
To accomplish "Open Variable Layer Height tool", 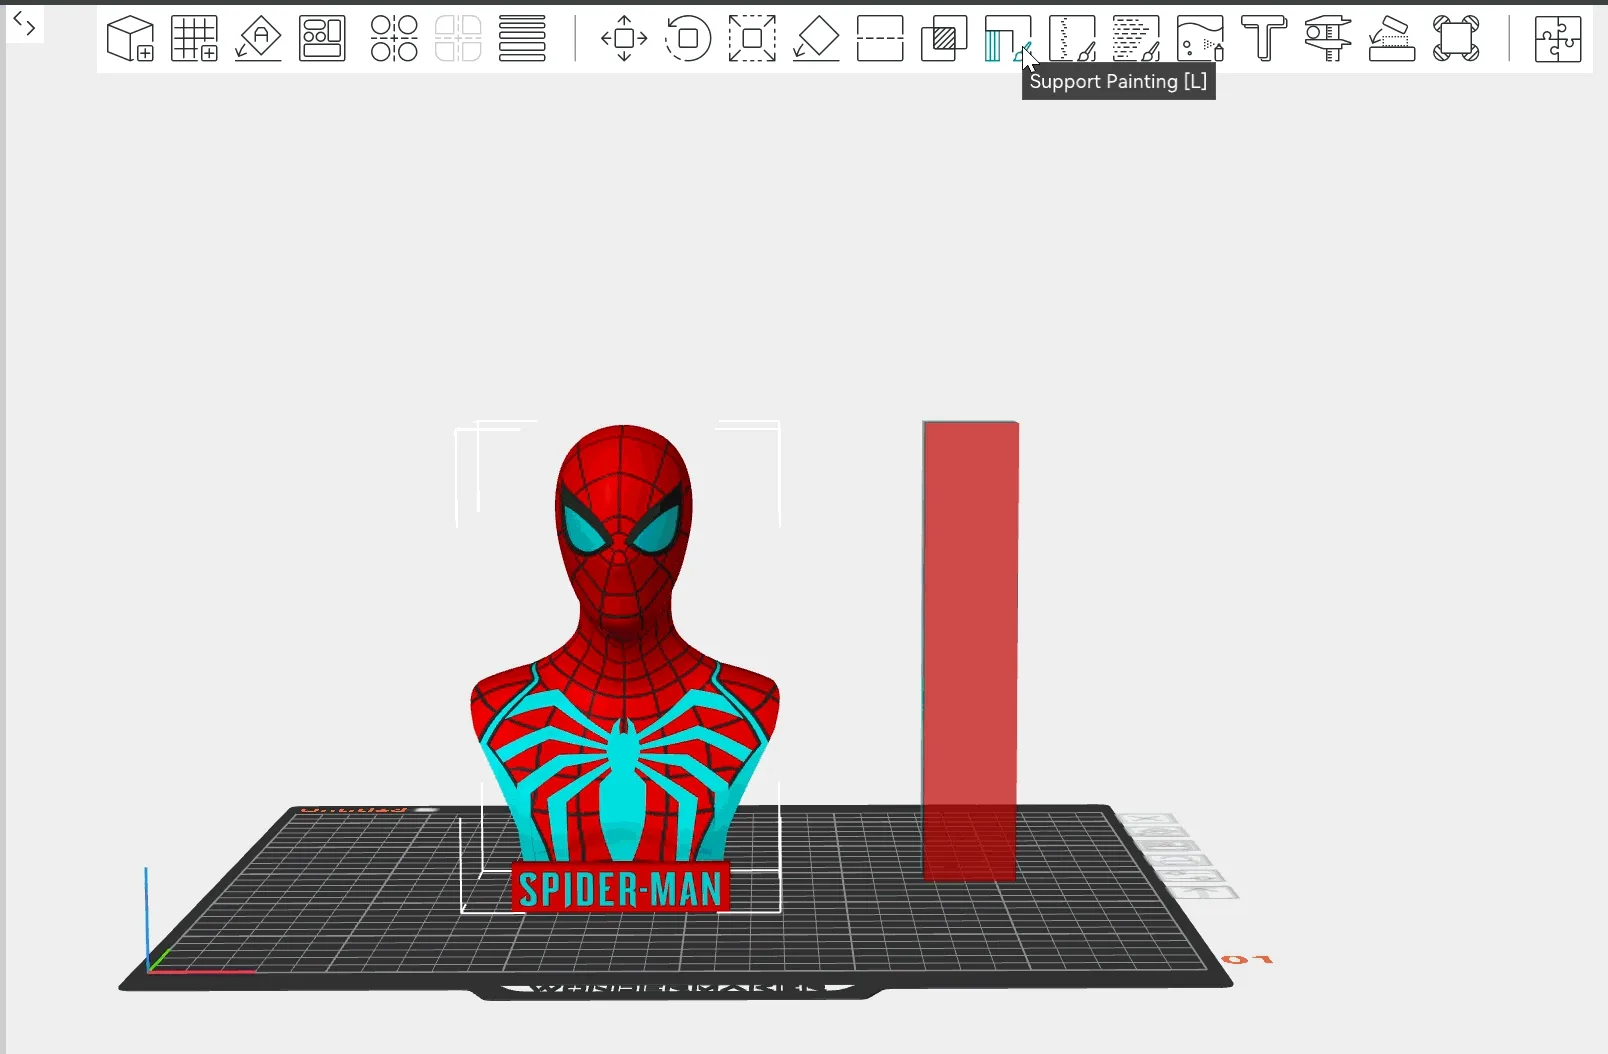I will tap(522, 39).
